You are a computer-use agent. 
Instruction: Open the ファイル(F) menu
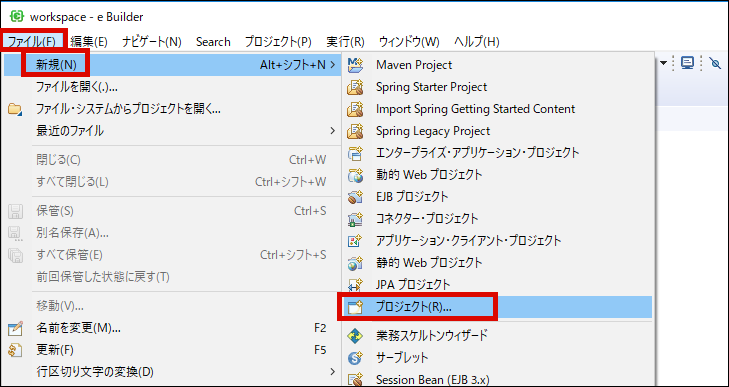(32, 42)
